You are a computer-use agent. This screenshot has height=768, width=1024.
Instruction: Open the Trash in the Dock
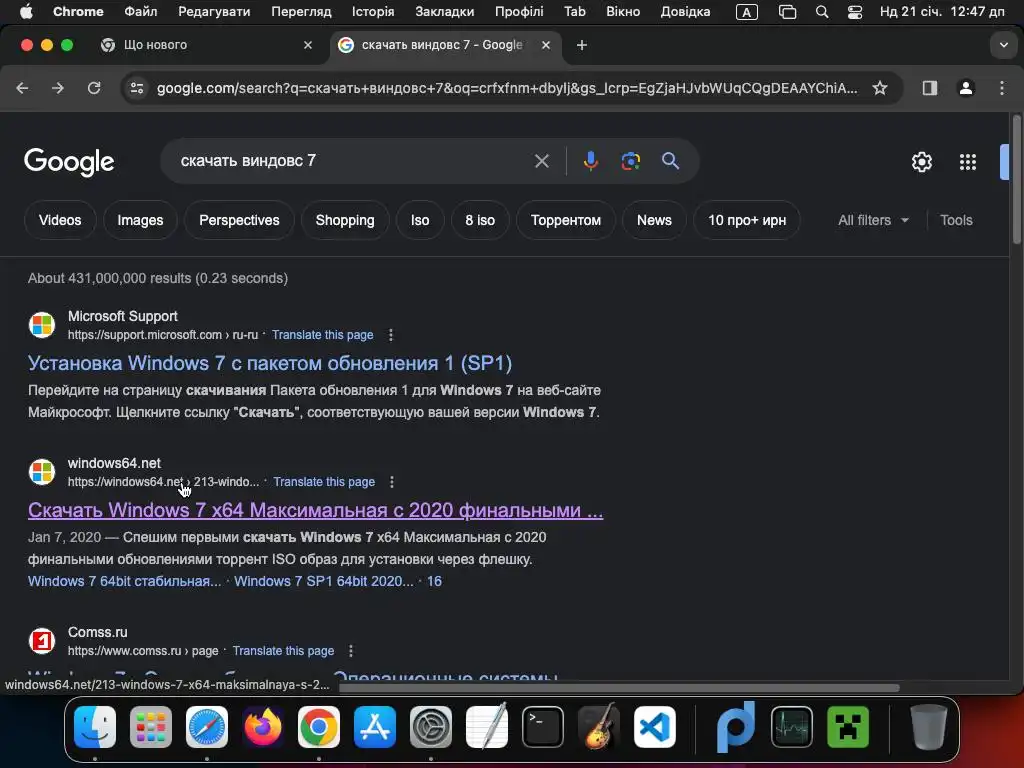[928, 727]
